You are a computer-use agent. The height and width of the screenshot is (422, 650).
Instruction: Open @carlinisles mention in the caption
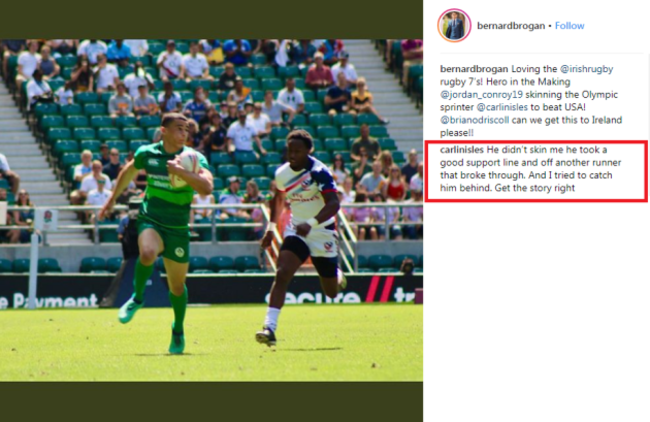(x=502, y=107)
